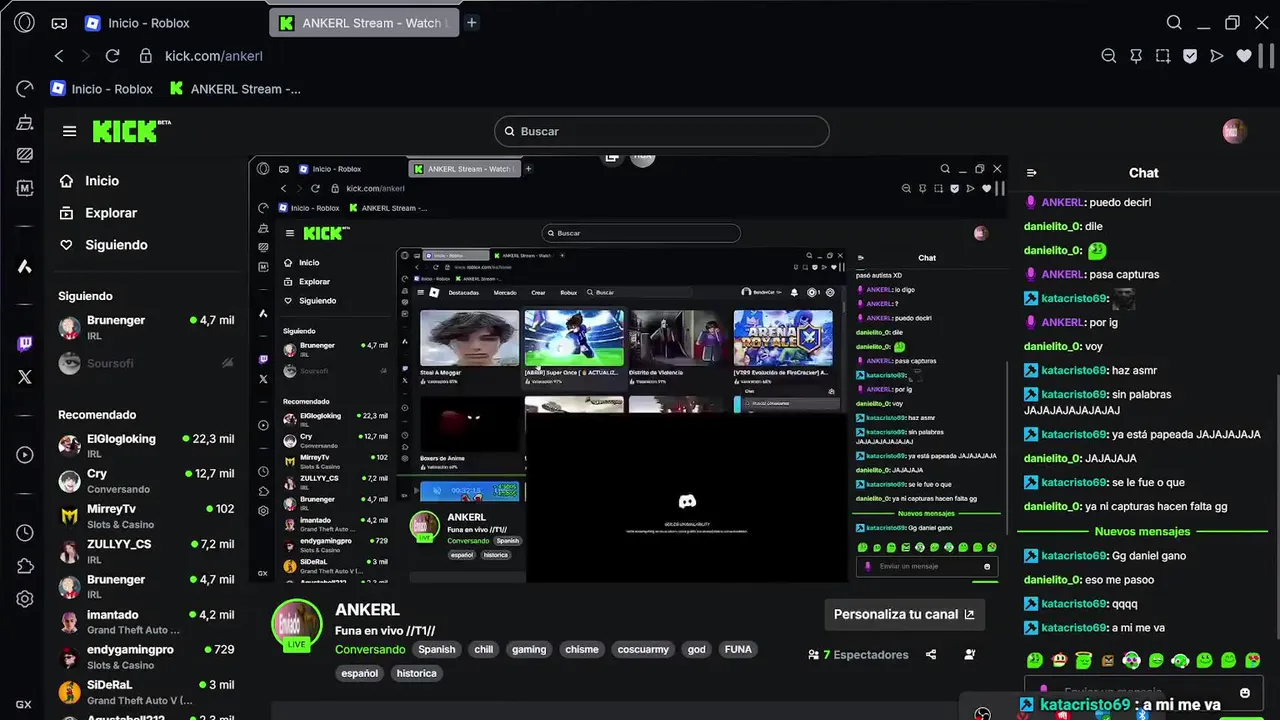
Task: Open the Aria AI icon in sidebar
Action: pyautogui.click(x=25, y=266)
